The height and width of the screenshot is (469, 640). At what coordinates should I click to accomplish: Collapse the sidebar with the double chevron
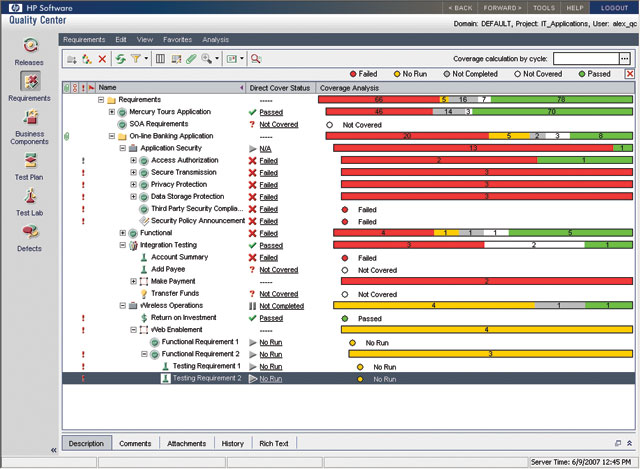[53, 450]
